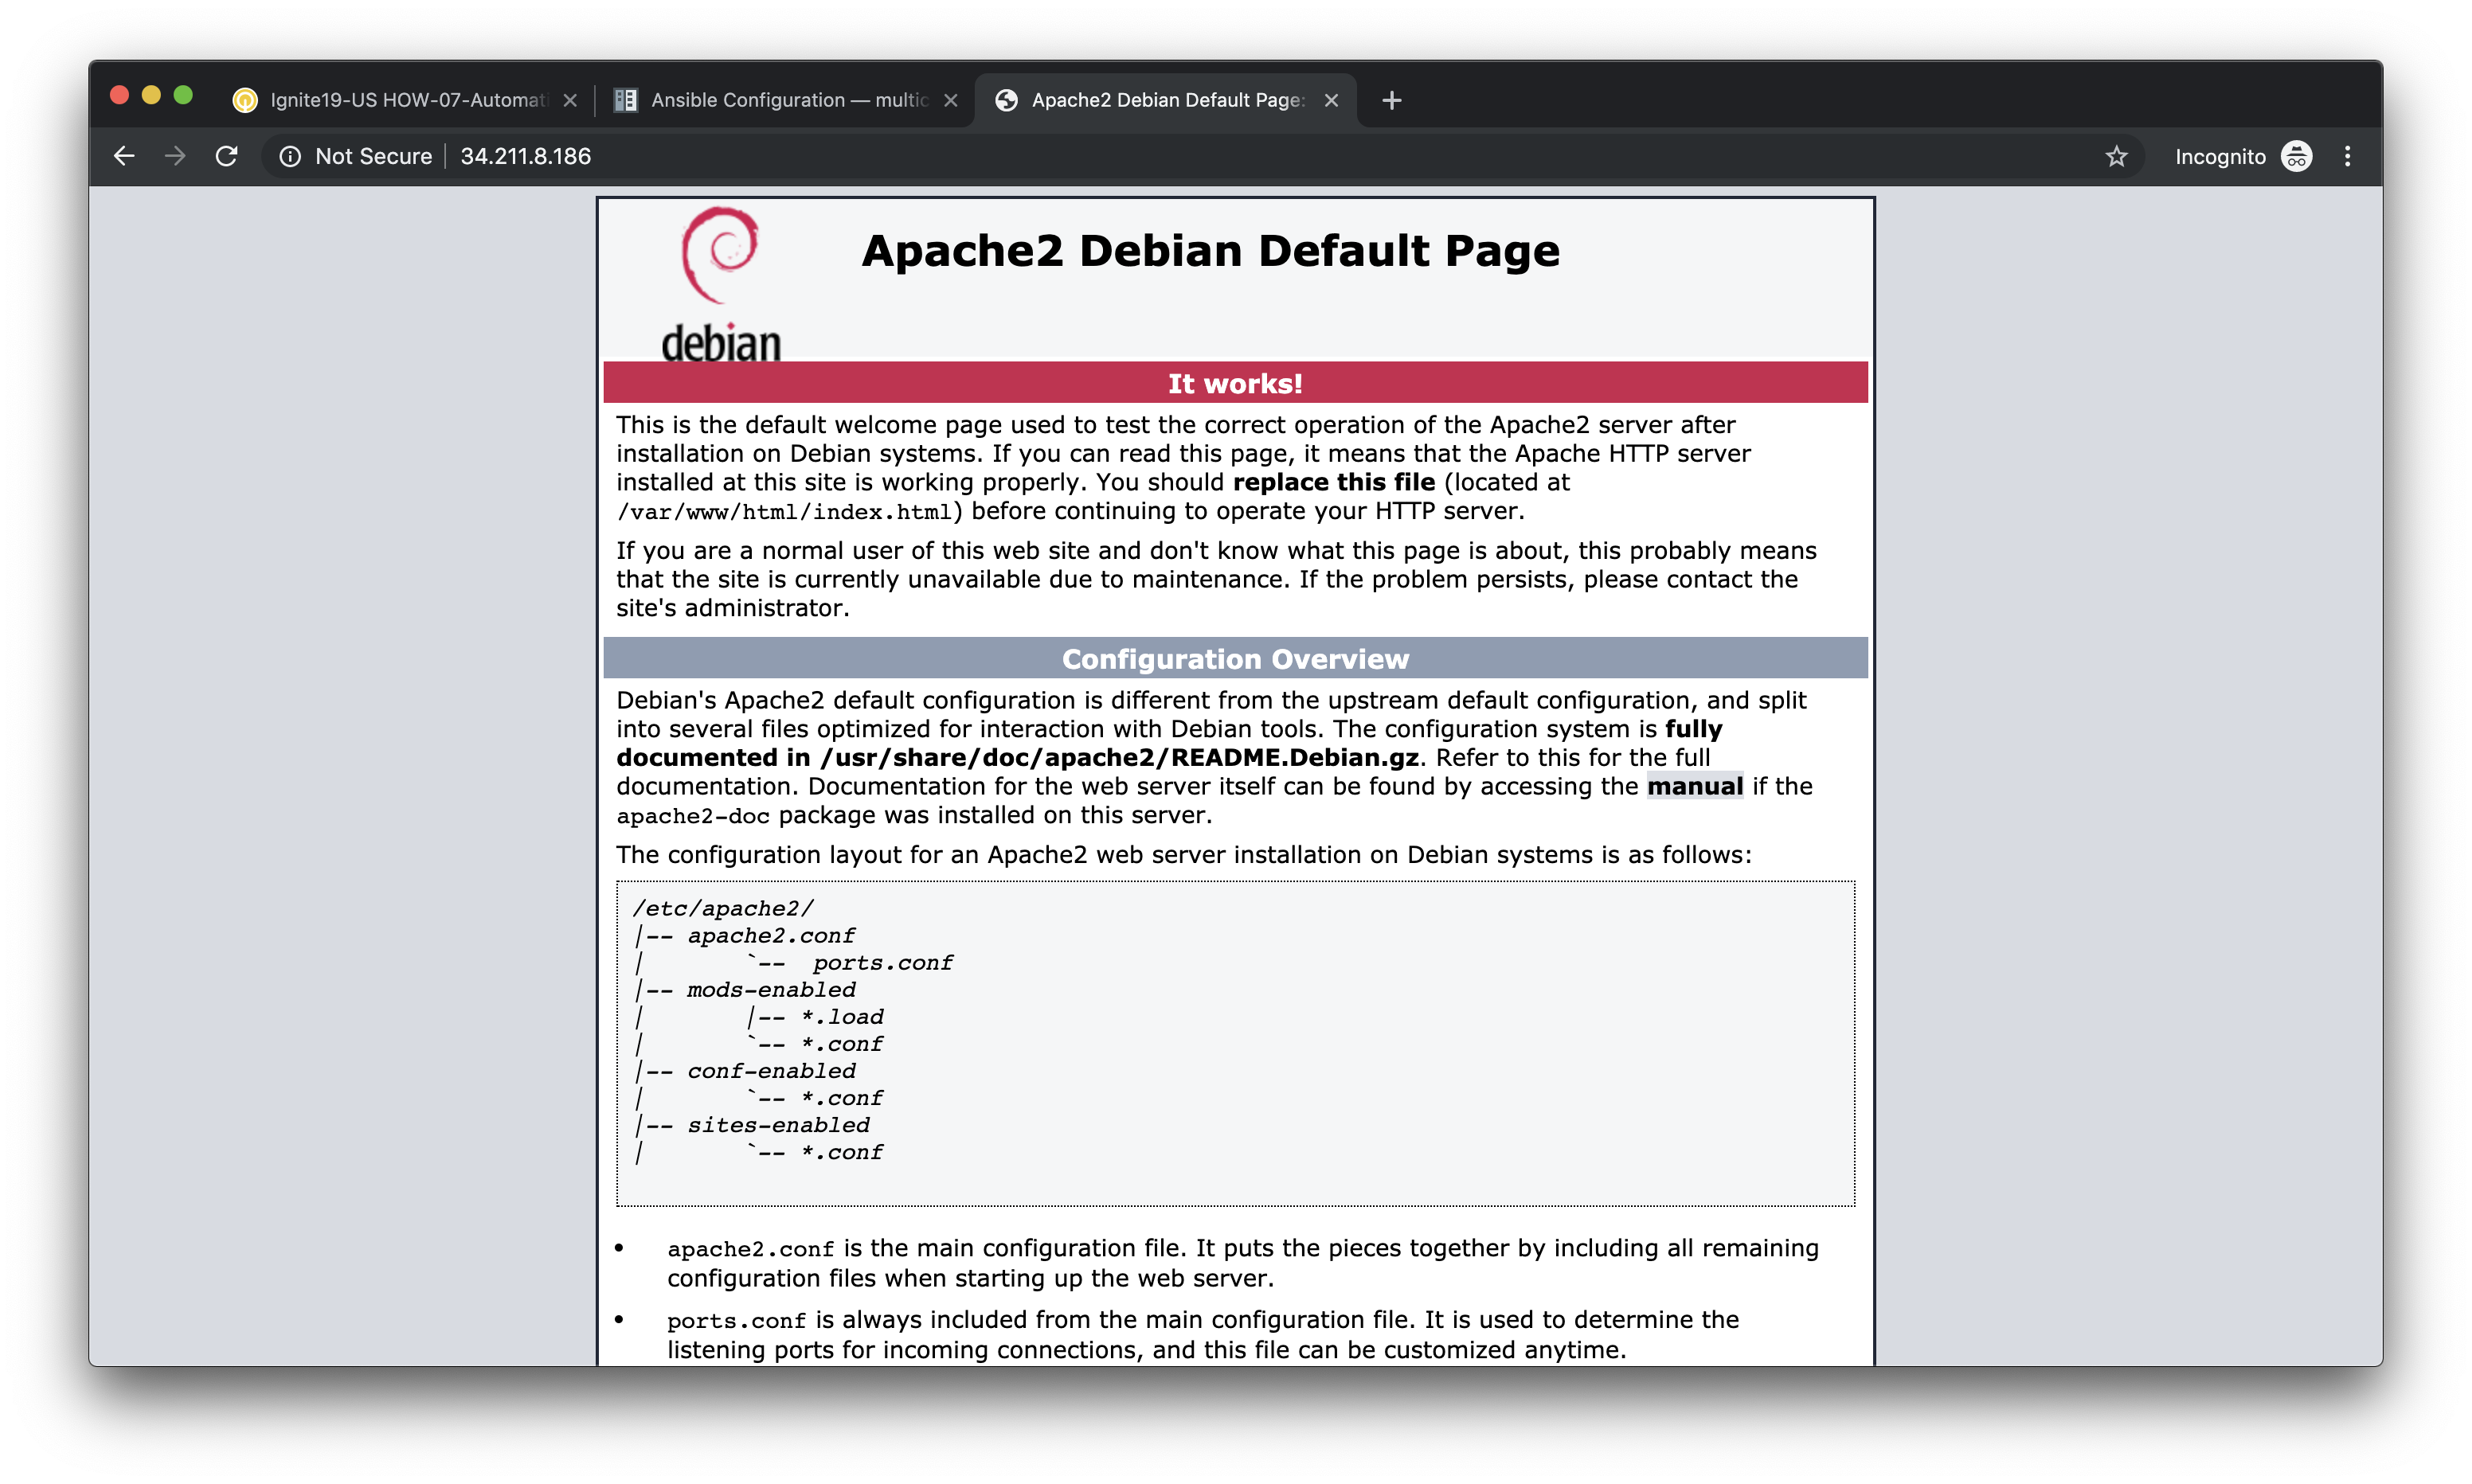Click the Not Secure label
Viewport: 2472px width, 1484px height.
pos(373,157)
